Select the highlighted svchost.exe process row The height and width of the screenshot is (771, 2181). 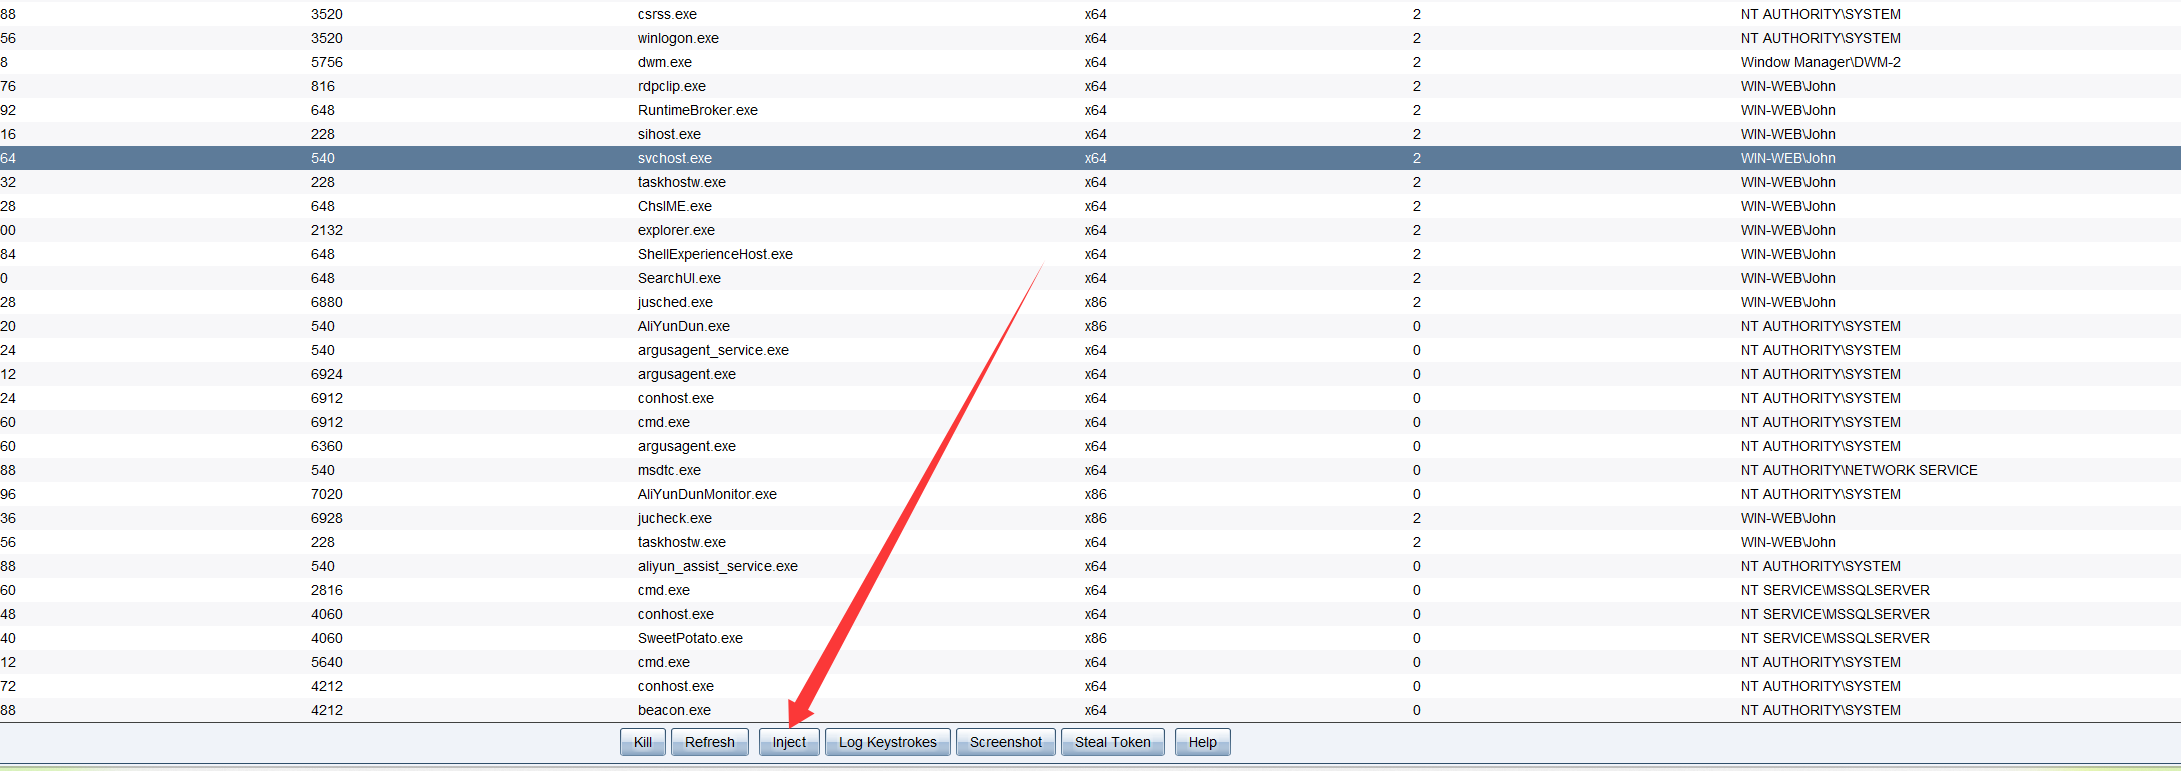pyautogui.click(x=675, y=158)
